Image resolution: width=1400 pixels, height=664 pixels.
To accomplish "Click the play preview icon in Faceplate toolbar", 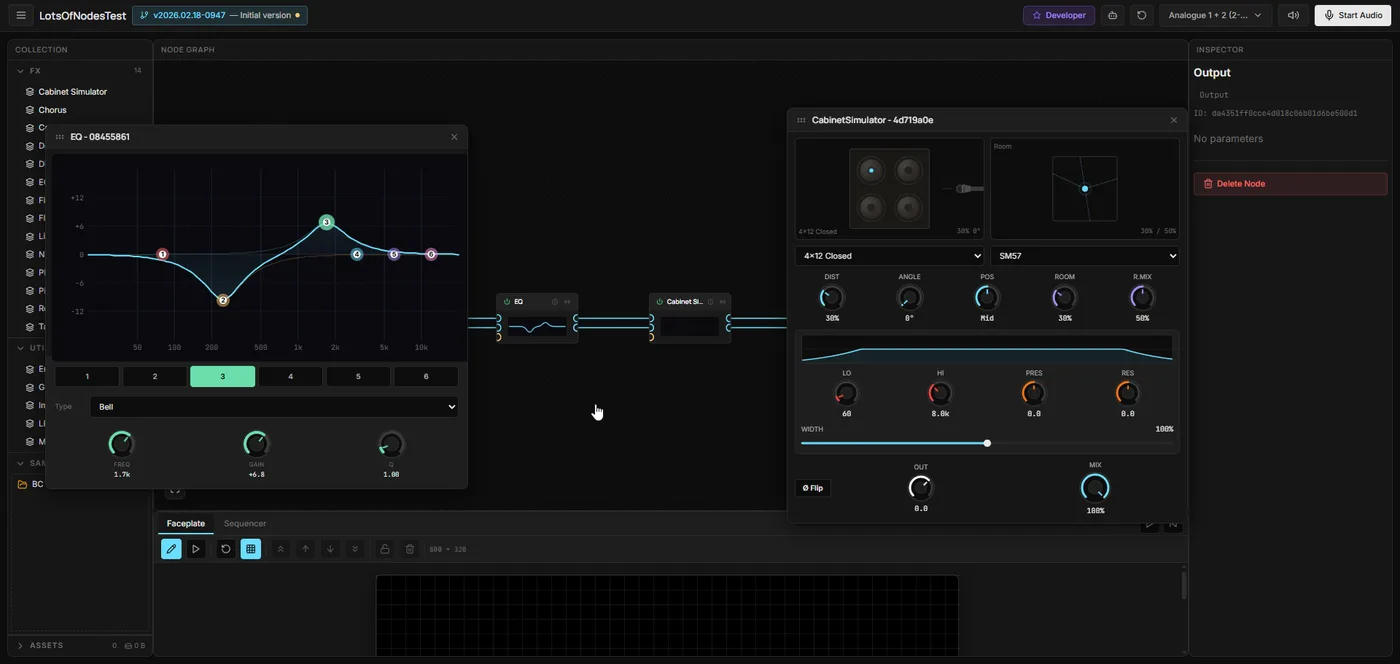I will (x=194, y=548).
